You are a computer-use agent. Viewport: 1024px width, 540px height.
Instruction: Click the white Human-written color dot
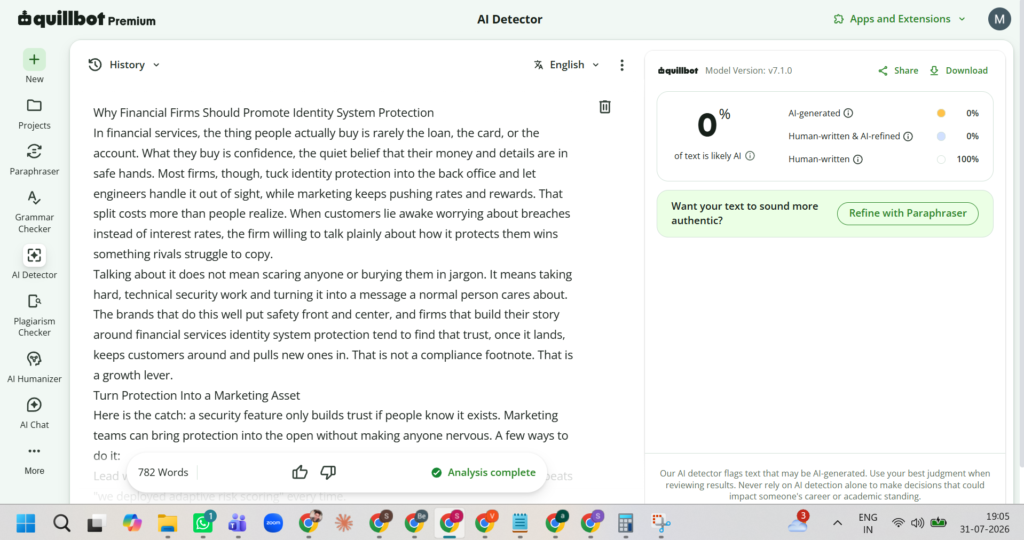941,159
